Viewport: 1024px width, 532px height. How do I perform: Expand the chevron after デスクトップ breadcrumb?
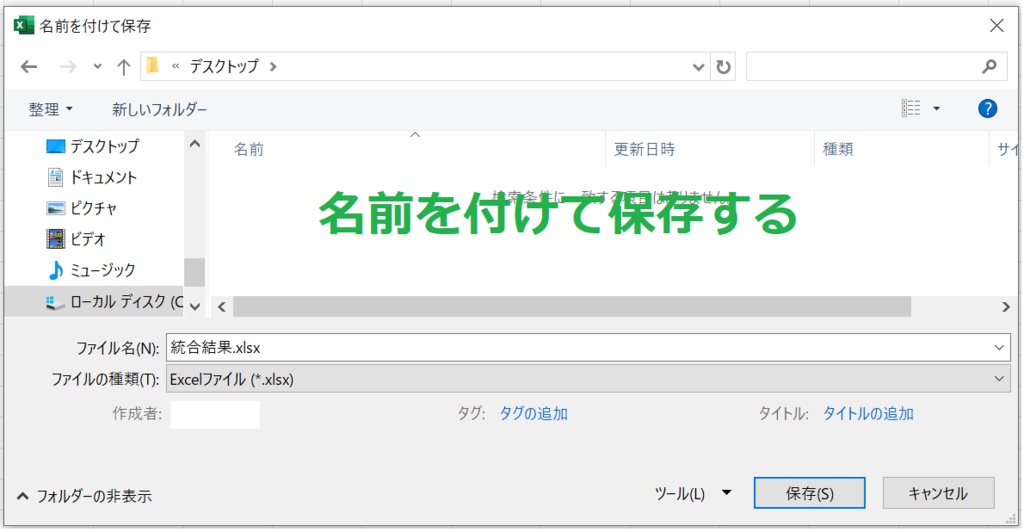coord(273,67)
